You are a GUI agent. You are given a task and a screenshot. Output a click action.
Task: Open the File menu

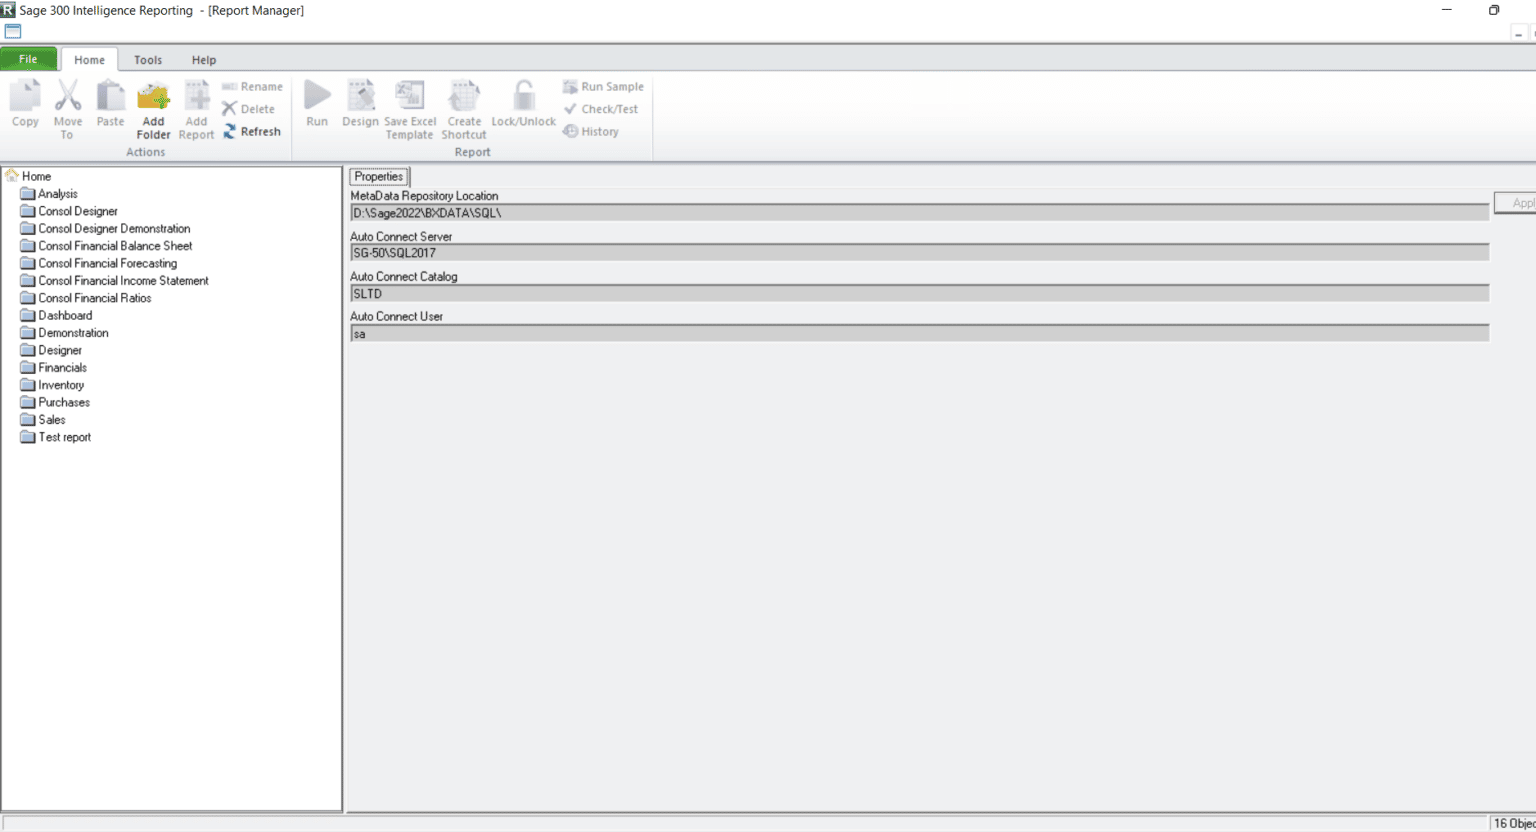(28, 59)
